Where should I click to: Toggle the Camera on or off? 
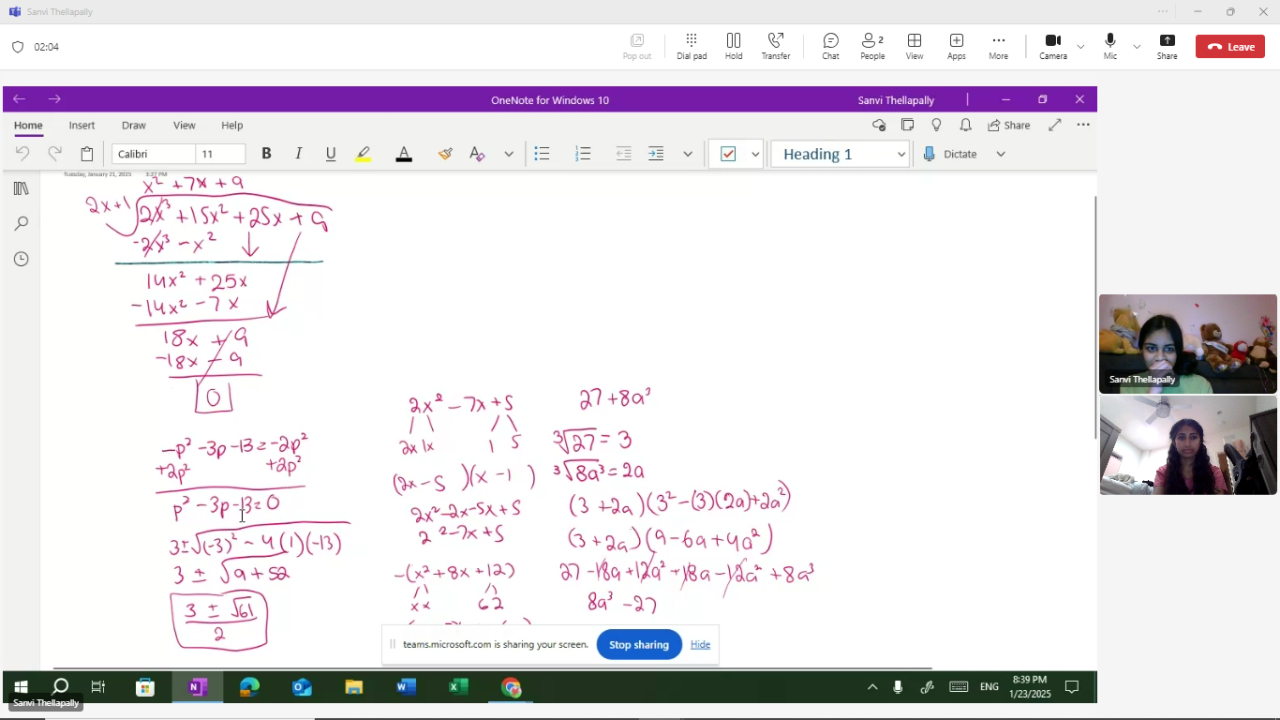(1053, 46)
